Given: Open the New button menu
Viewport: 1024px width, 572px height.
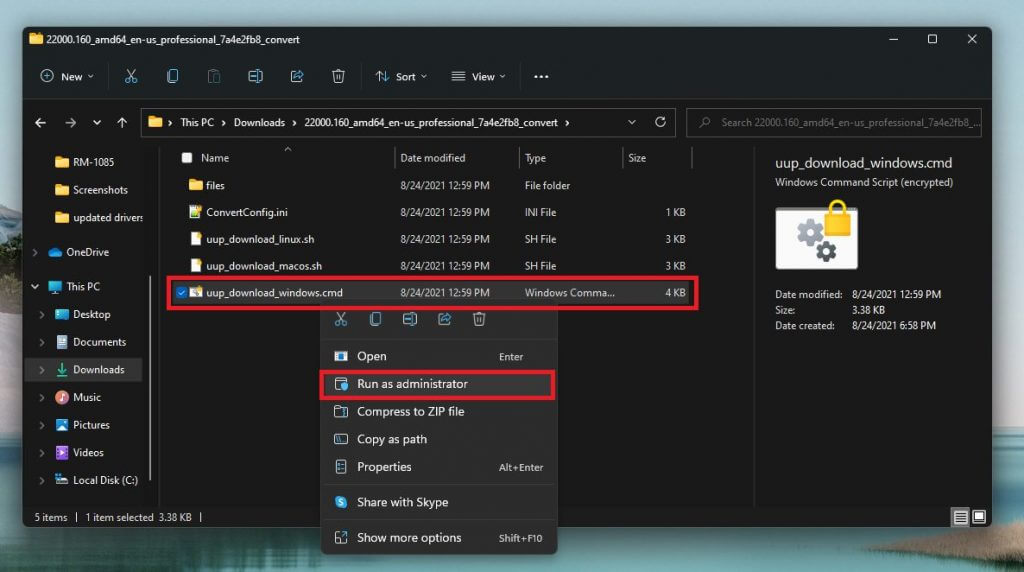Looking at the screenshot, I should [67, 76].
